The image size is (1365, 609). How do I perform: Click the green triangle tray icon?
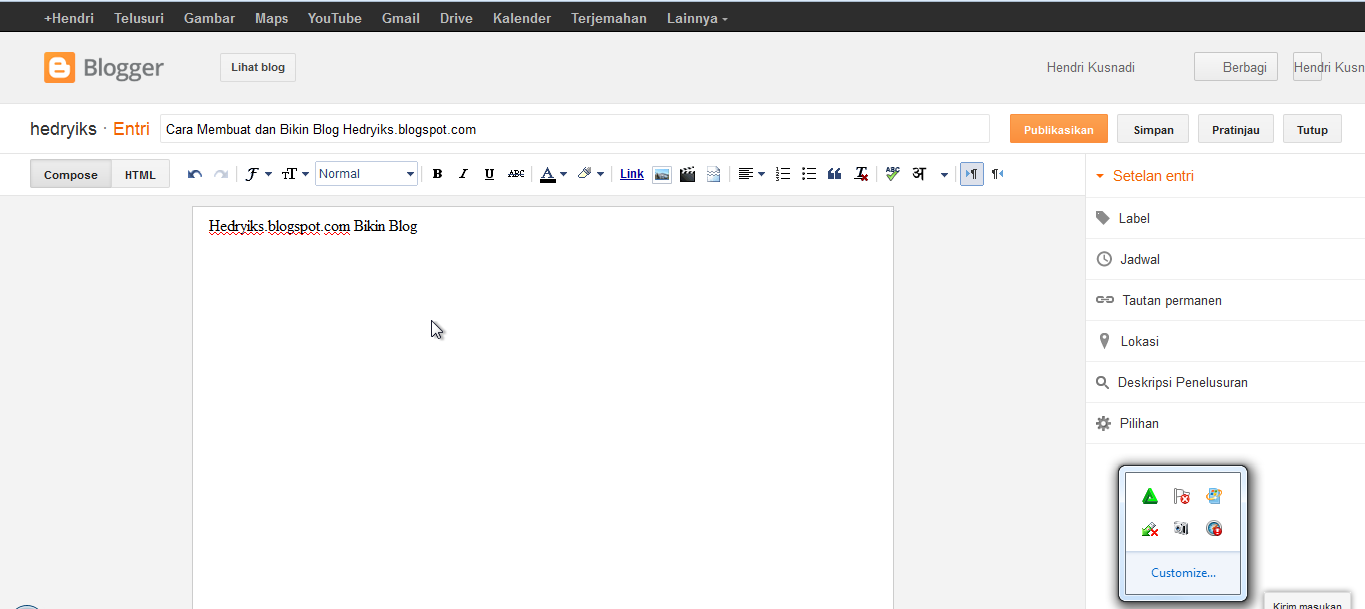(x=1150, y=496)
